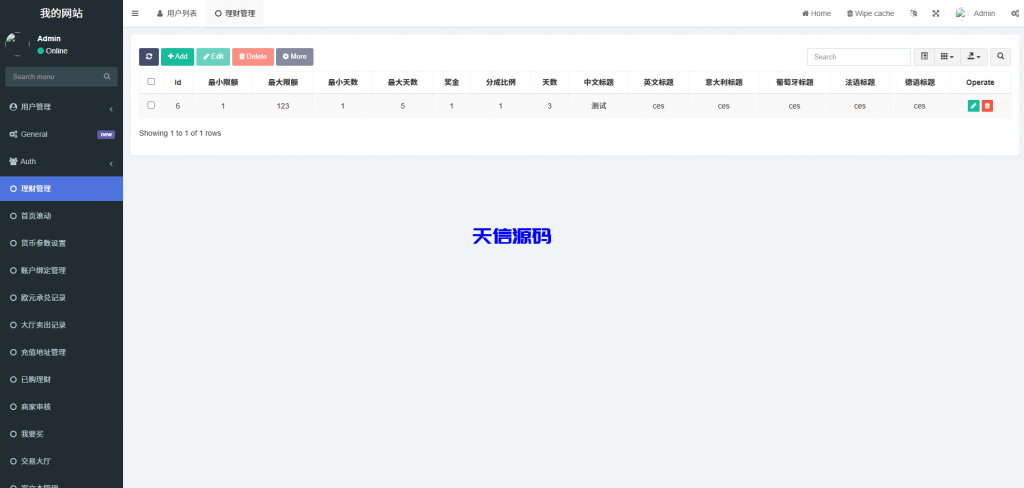Image resolution: width=1024 pixels, height=488 pixels.
Task: Open 我要买 sidebar item
Action: click(x=61, y=434)
